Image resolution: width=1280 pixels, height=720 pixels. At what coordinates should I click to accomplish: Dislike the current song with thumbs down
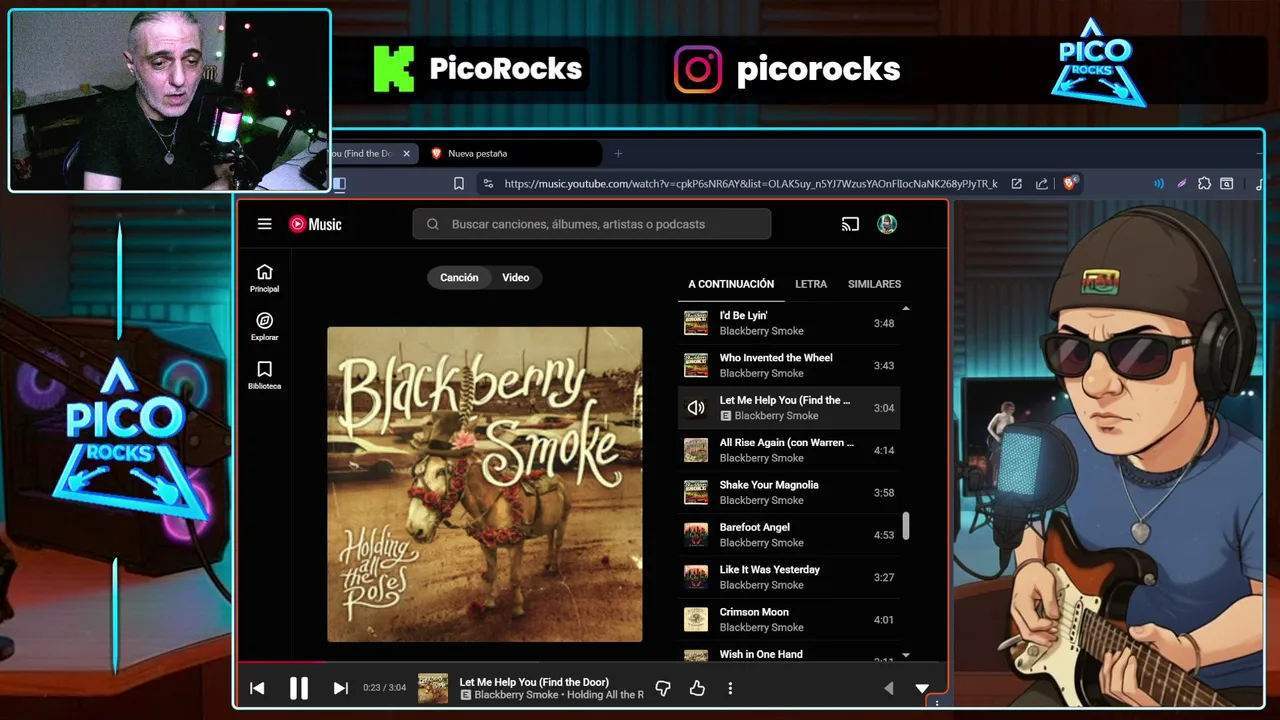662,688
